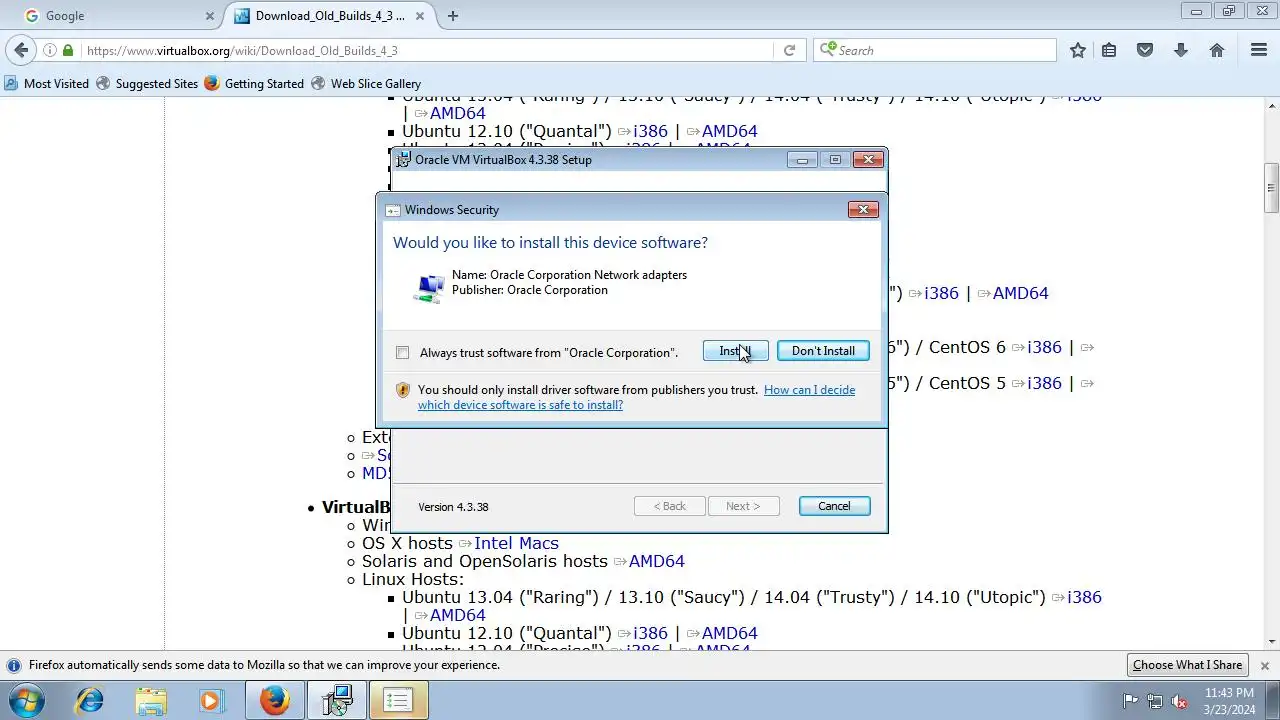The height and width of the screenshot is (720, 1280).
Task: Click 'Name: Oracle Corporation Network adapters' text
Action: (569, 275)
